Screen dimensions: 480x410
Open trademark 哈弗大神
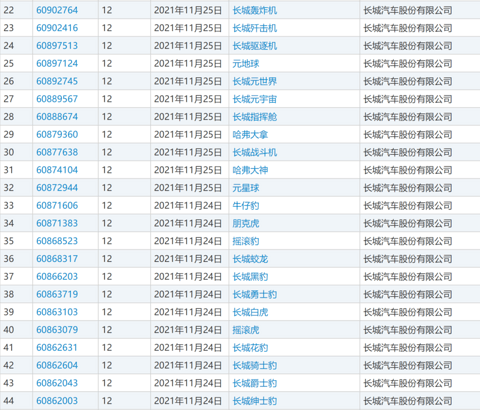click(250, 170)
